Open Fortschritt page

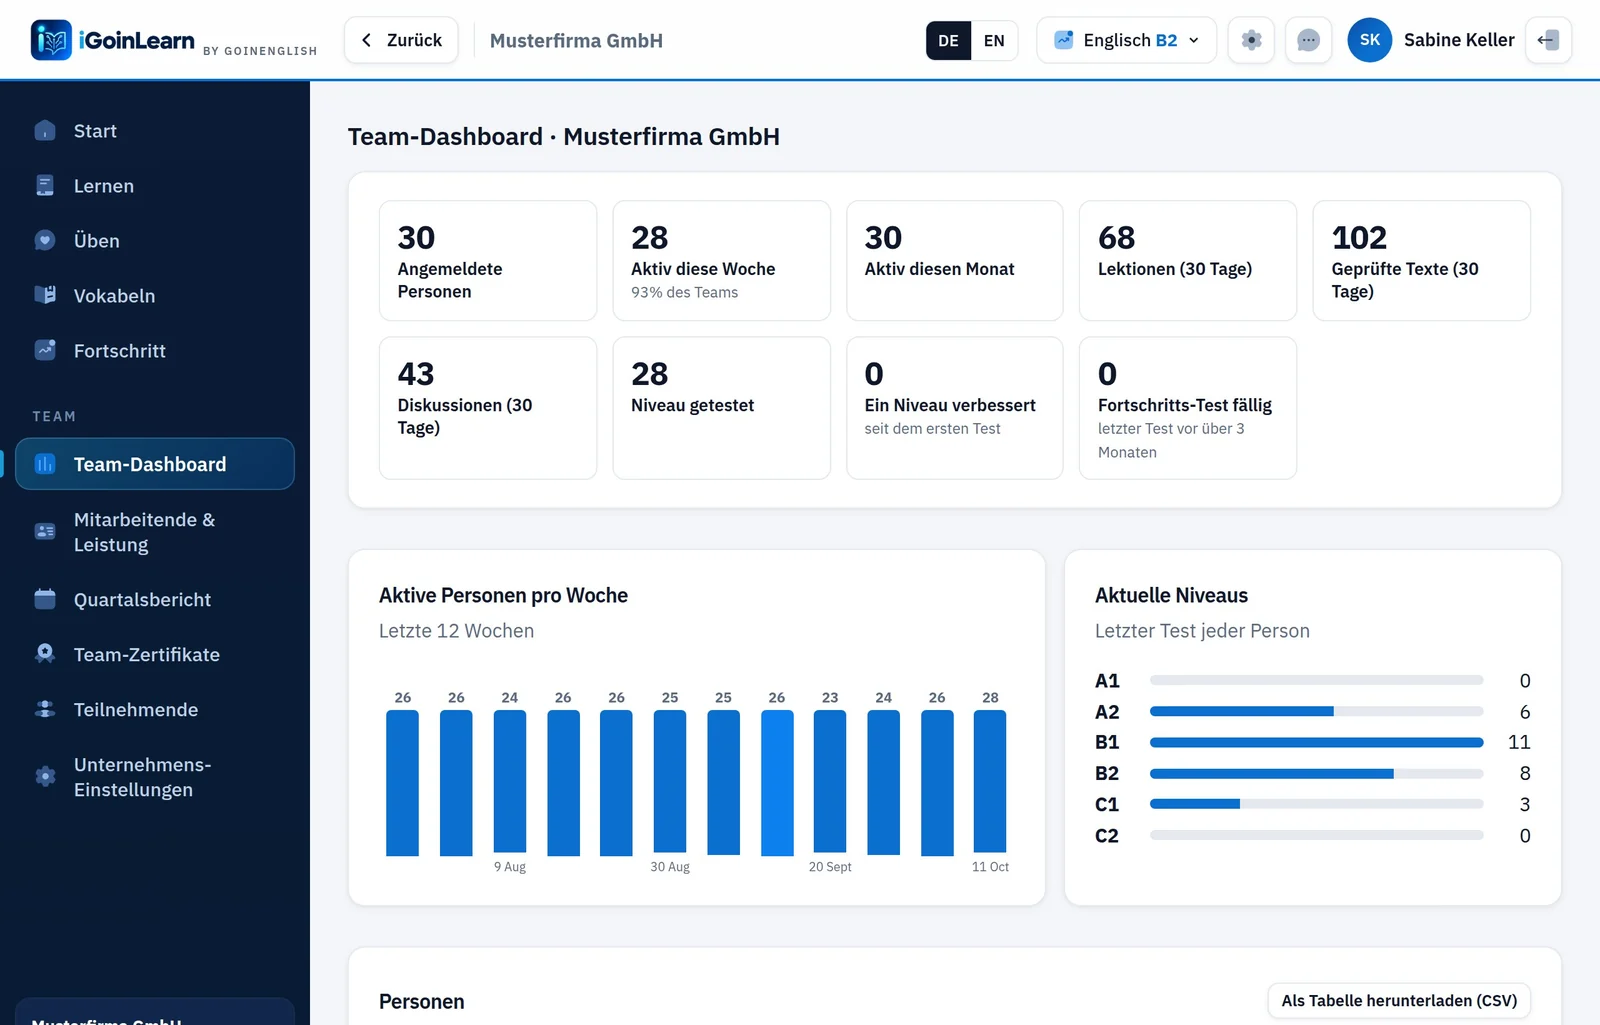pyautogui.click(x=155, y=350)
